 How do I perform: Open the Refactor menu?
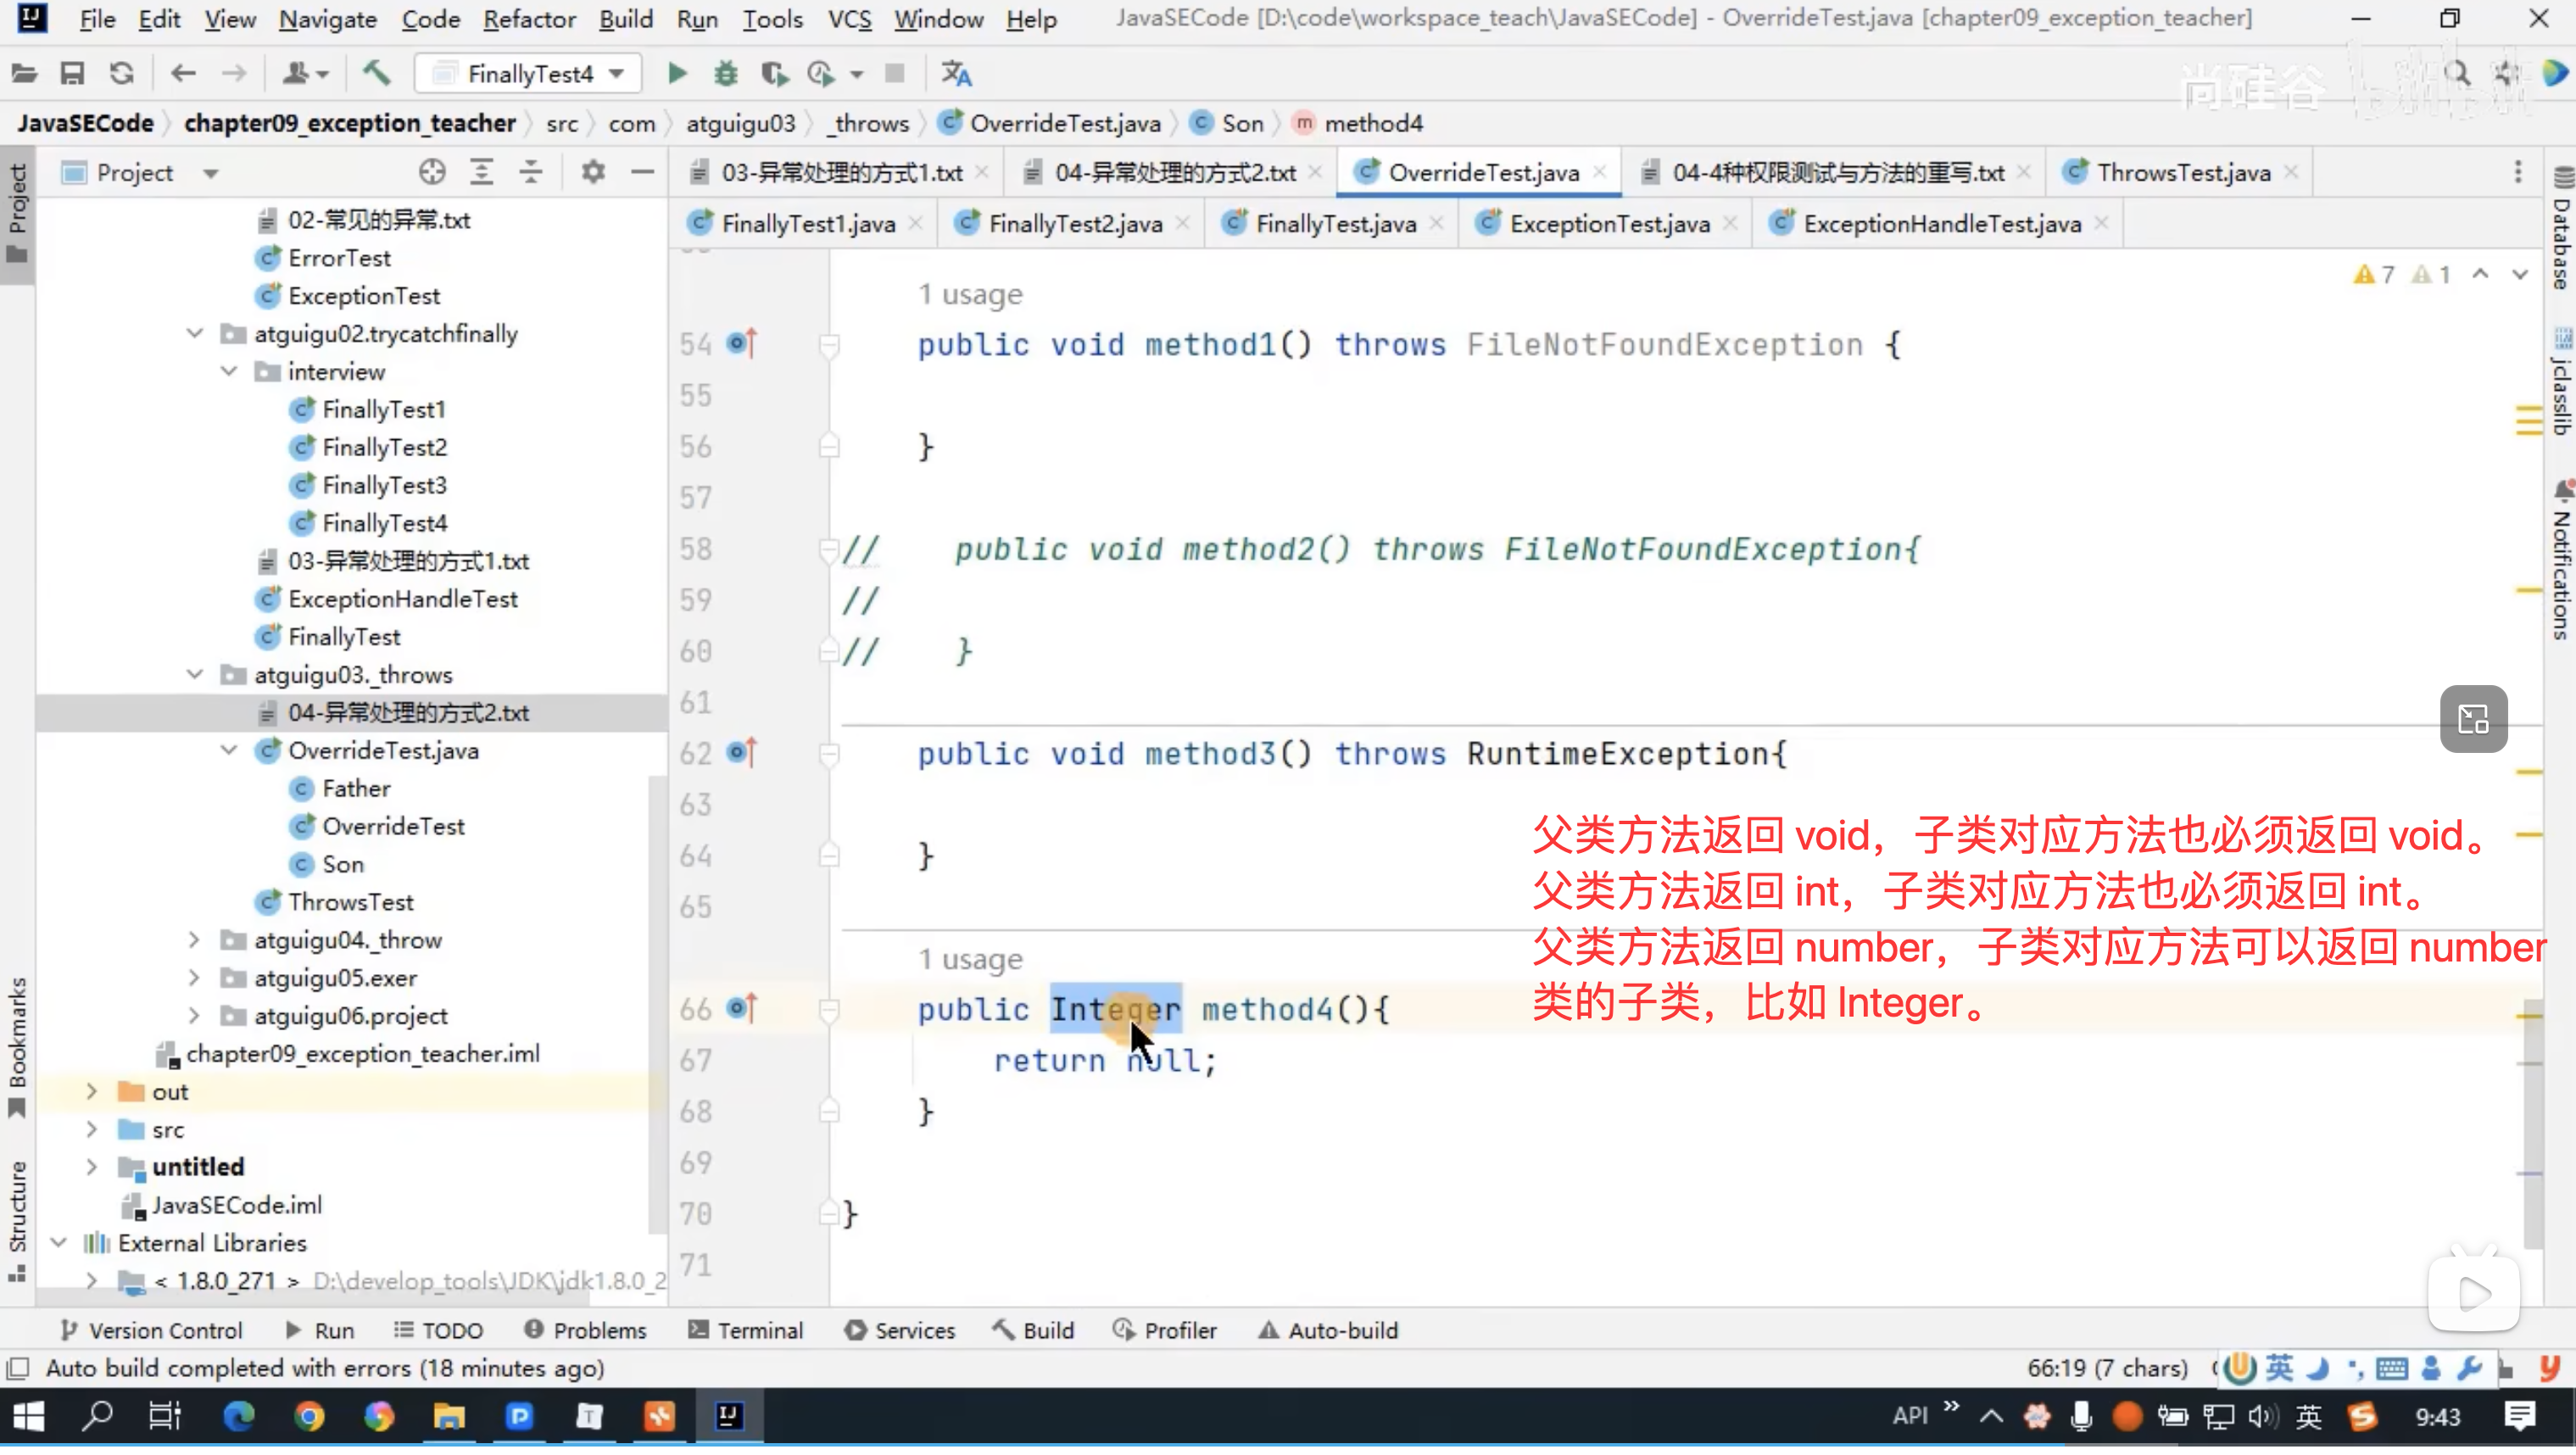(529, 19)
